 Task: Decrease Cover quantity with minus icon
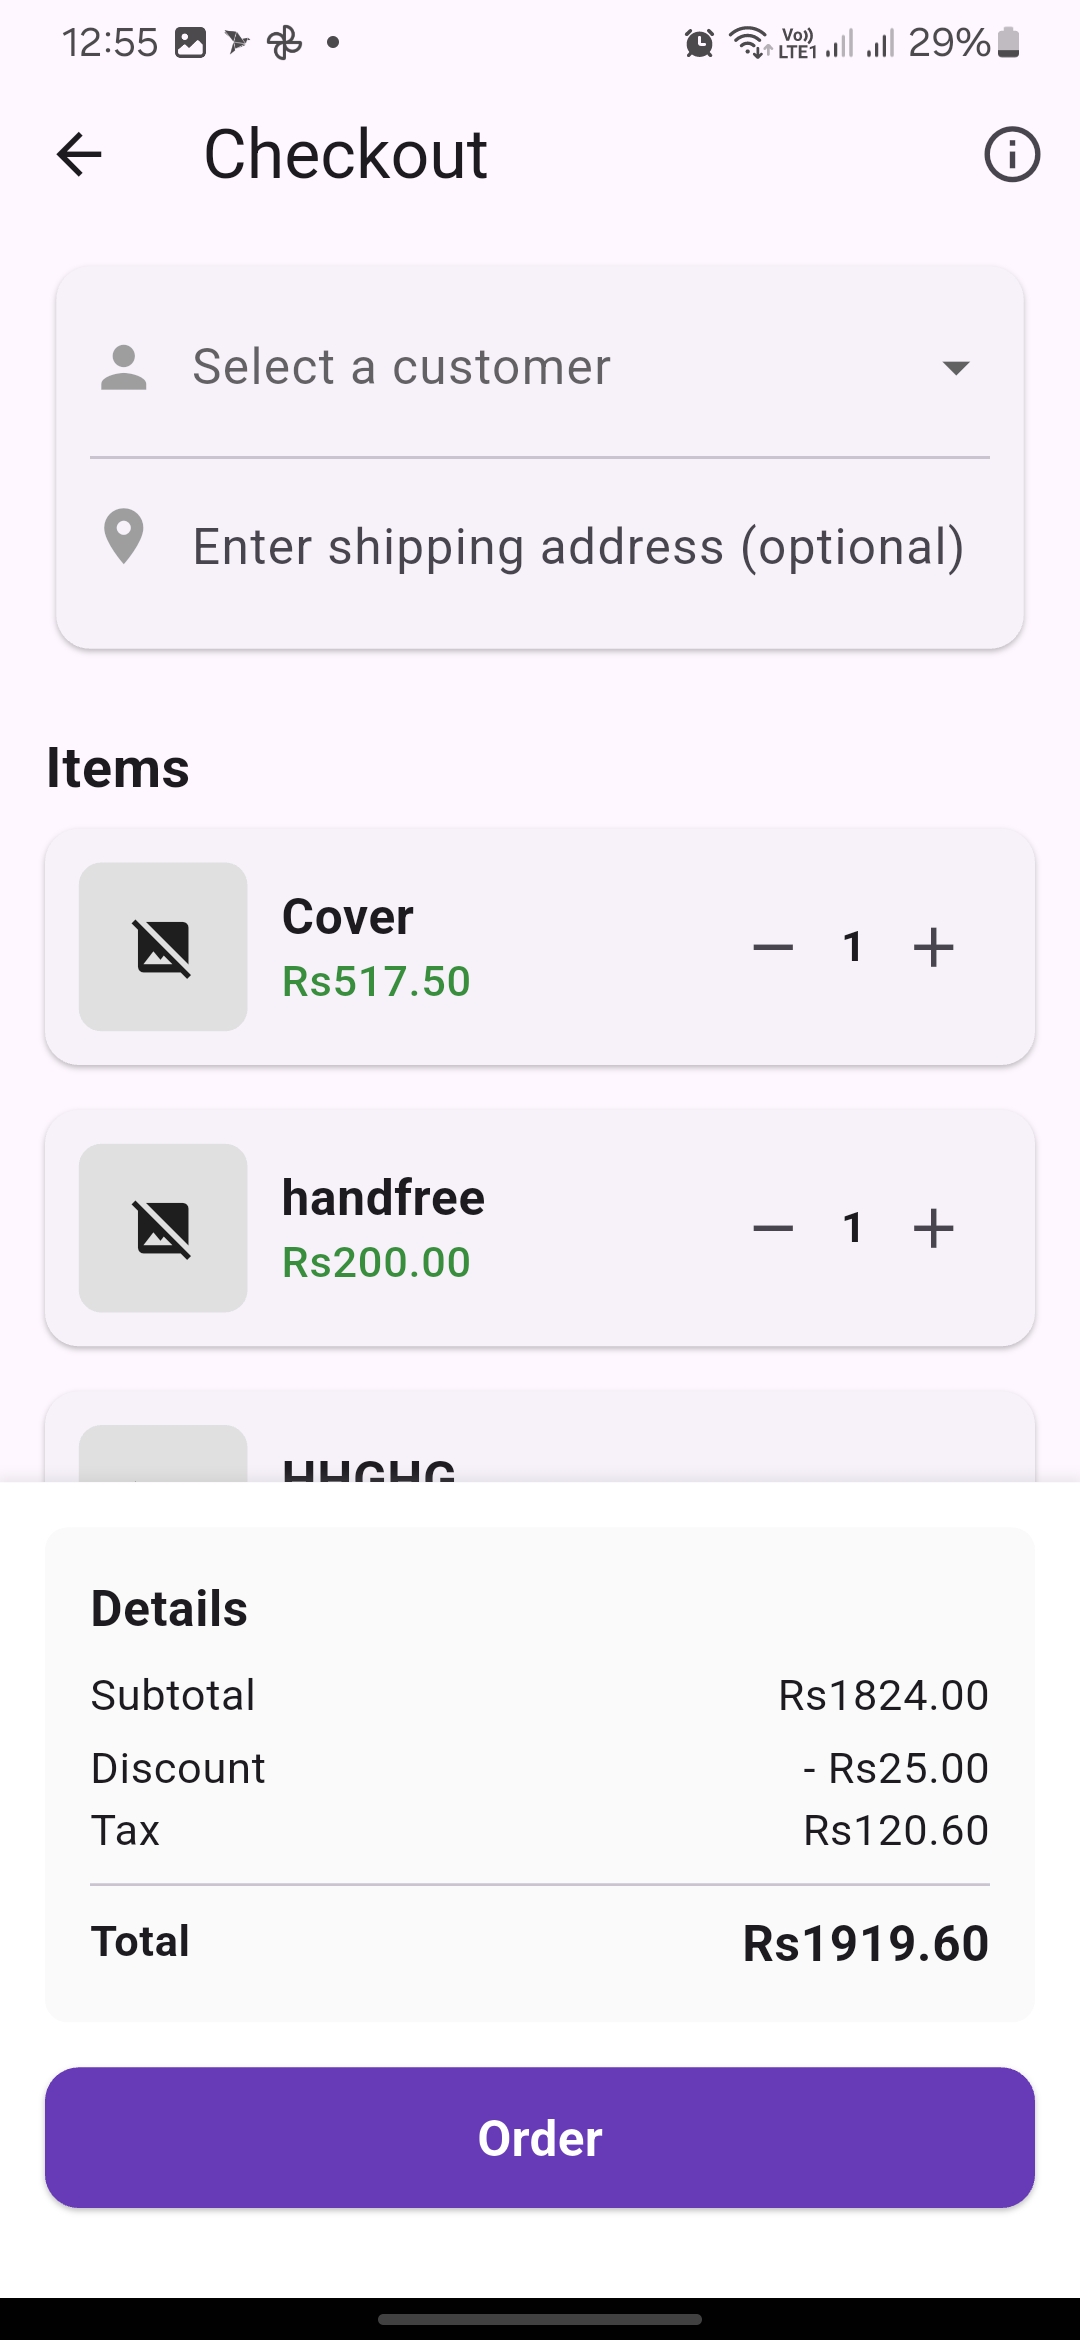click(773, 947)
